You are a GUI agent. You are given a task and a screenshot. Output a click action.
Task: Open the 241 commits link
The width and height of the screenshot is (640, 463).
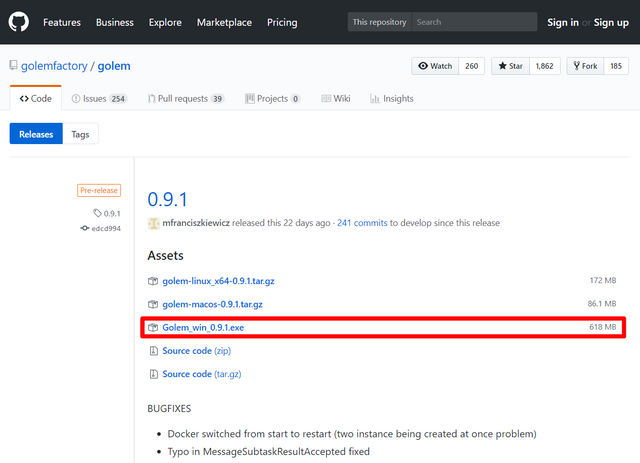(362, 223)
